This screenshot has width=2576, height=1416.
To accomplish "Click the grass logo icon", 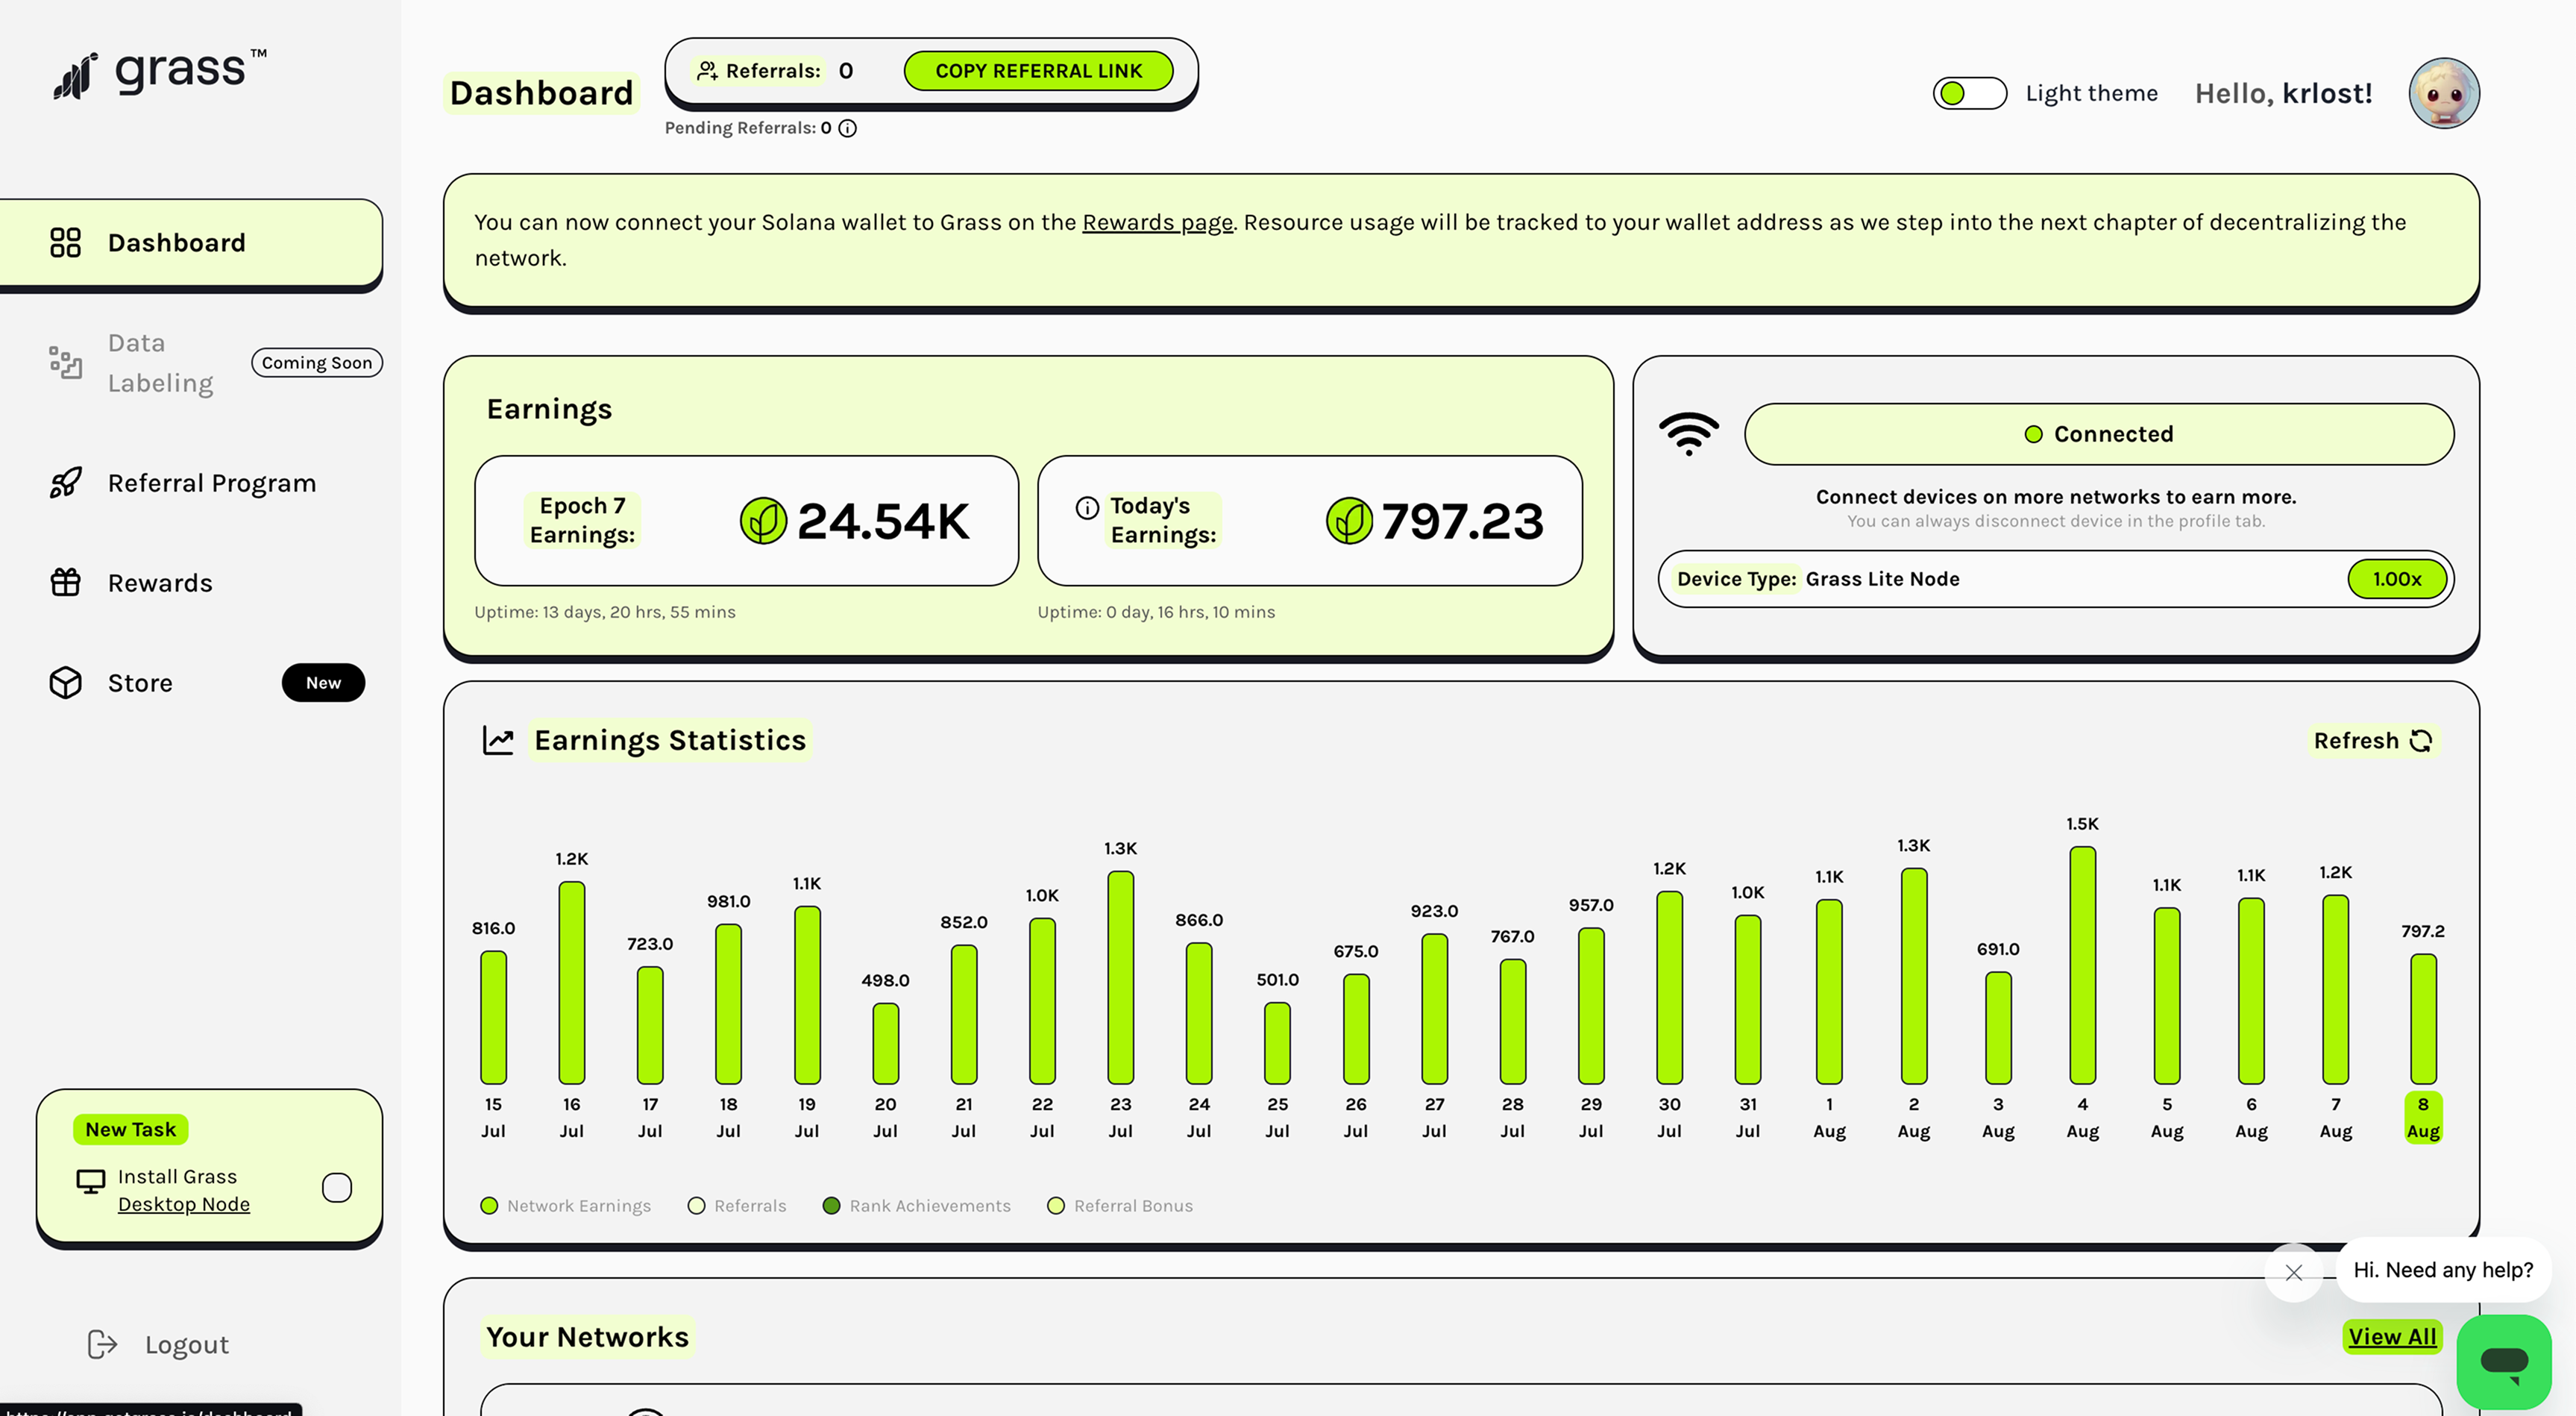I will tap(75, 76).
